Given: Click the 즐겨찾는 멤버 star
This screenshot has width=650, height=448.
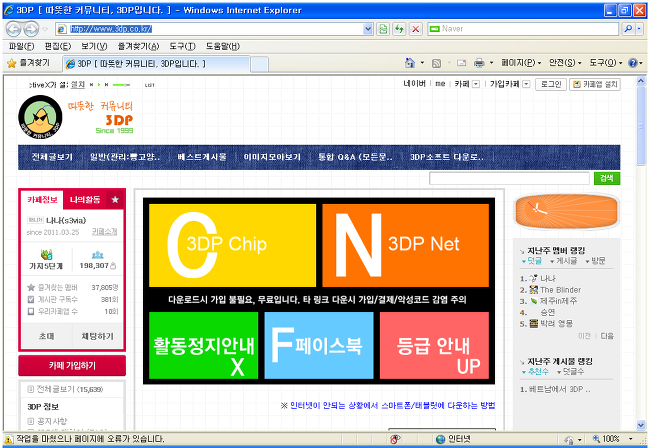Looking at the screenshot, I should (x=31, y=287).
